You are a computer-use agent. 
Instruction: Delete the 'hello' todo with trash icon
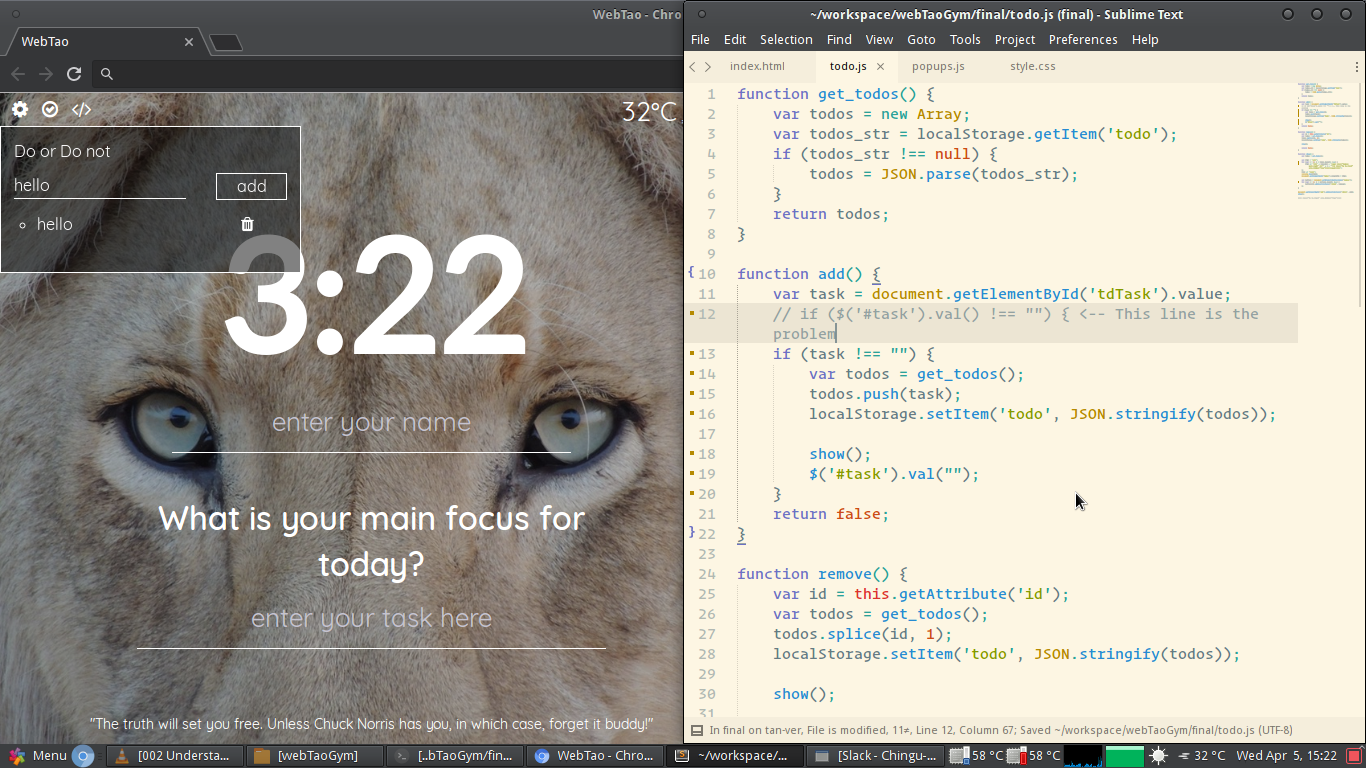tap(247, 224)
